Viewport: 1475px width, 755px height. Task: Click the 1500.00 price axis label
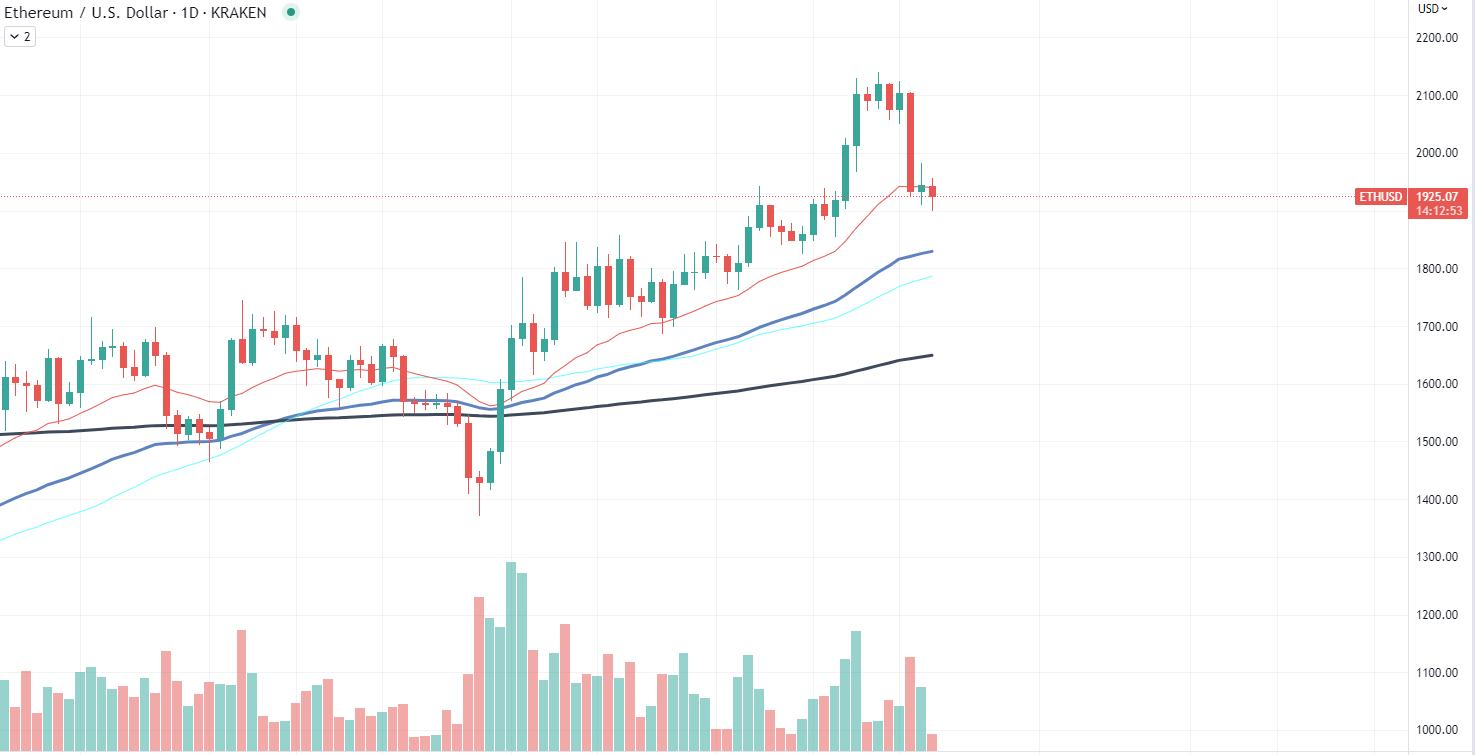(x=1438, y=442)
